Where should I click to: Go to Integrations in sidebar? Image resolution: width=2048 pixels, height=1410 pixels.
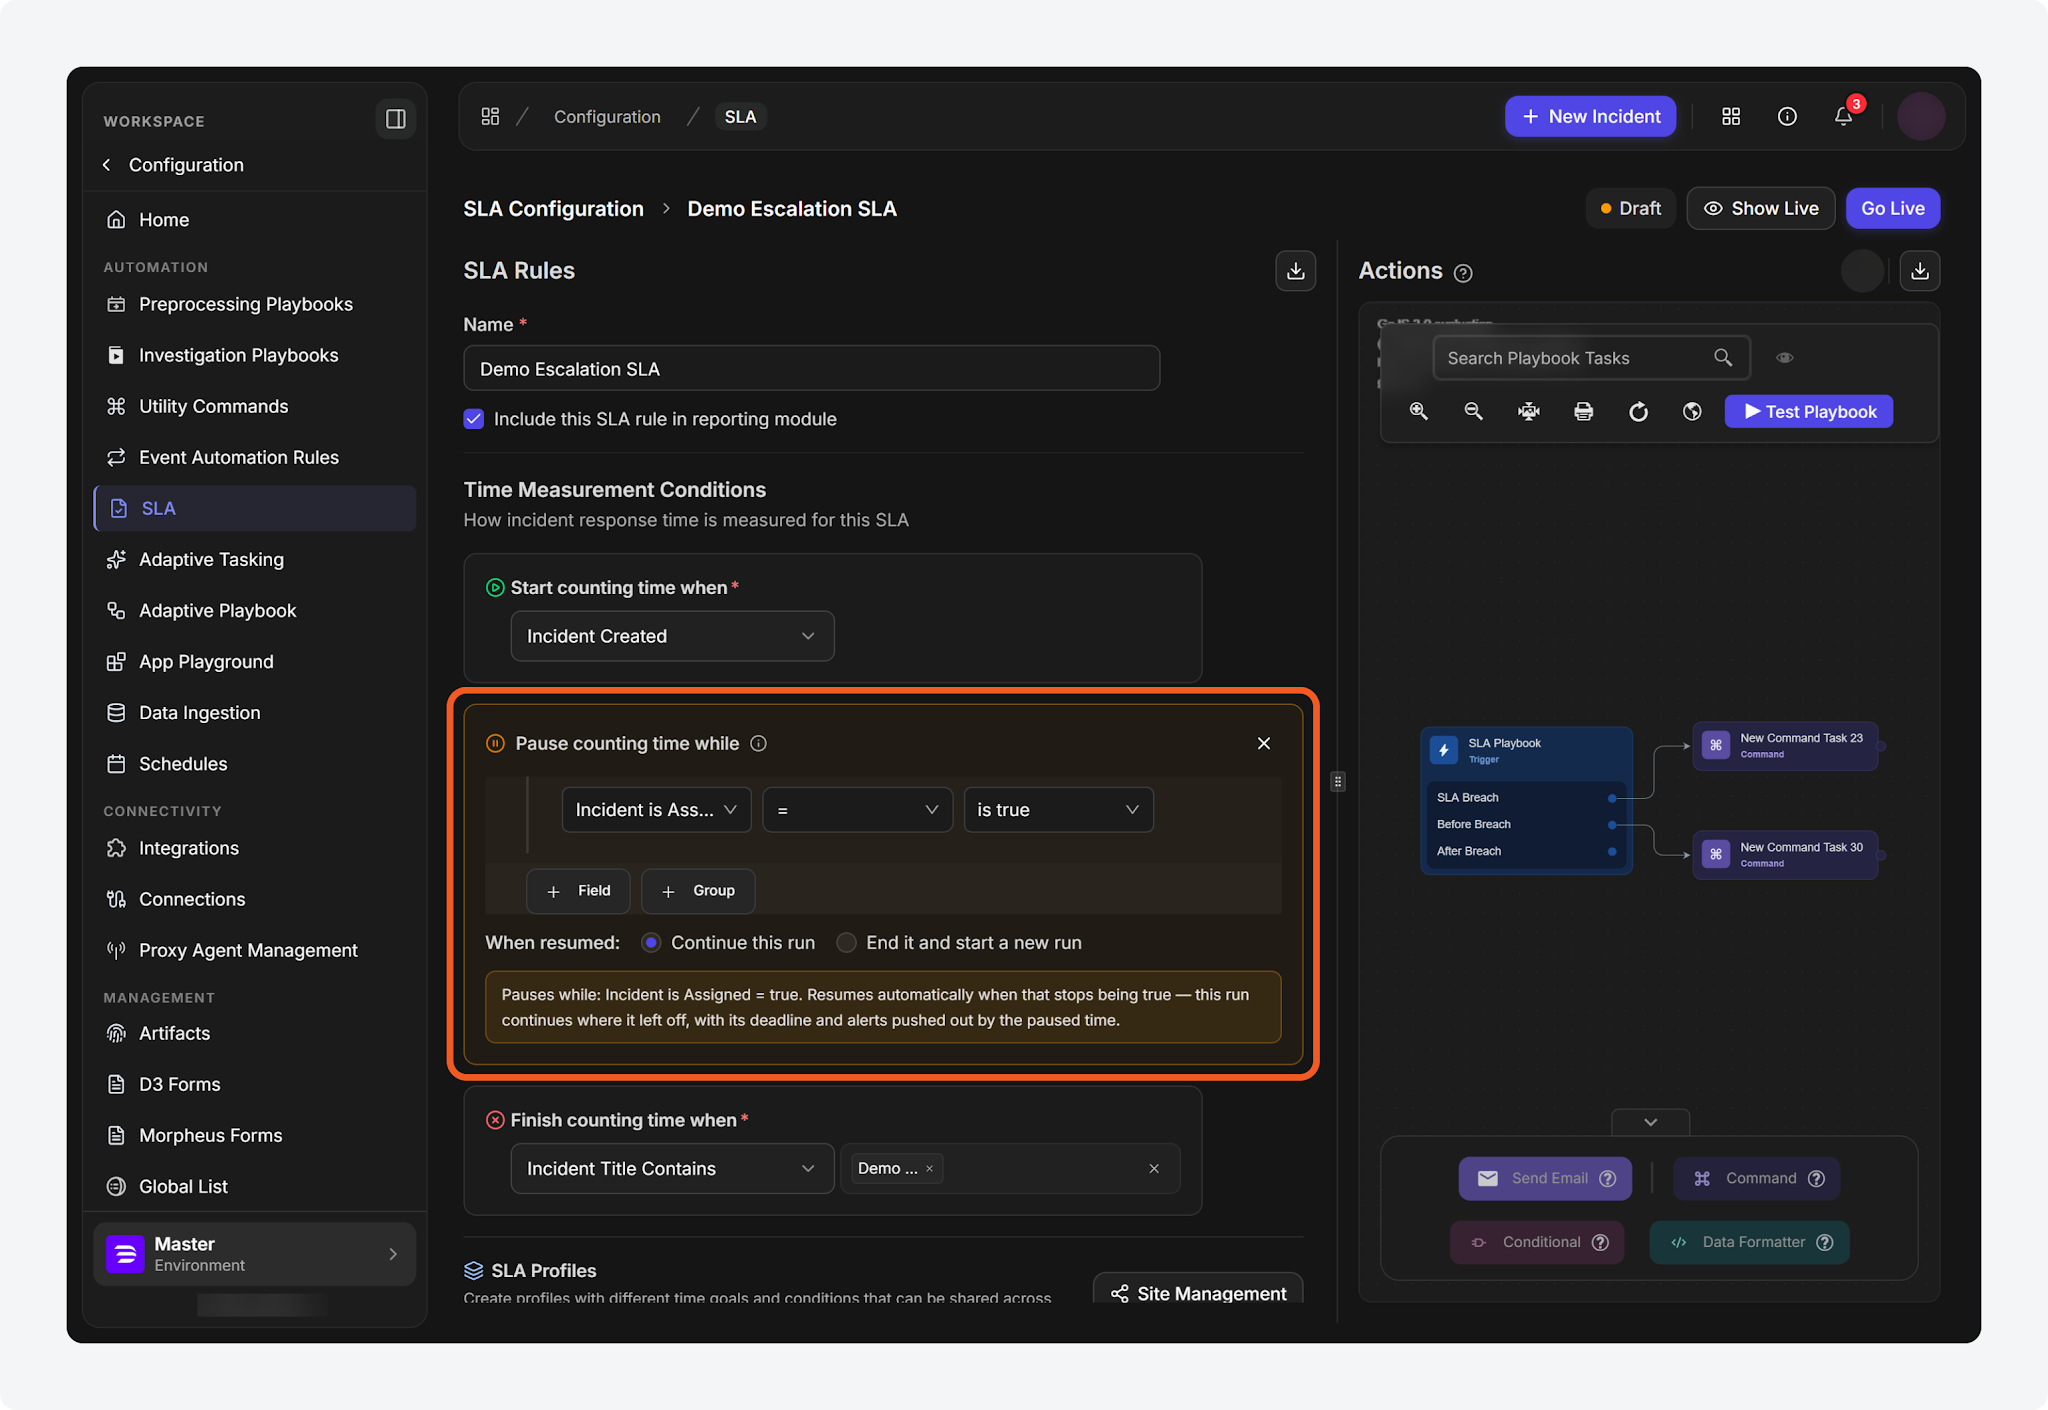[x=189, y=848]
